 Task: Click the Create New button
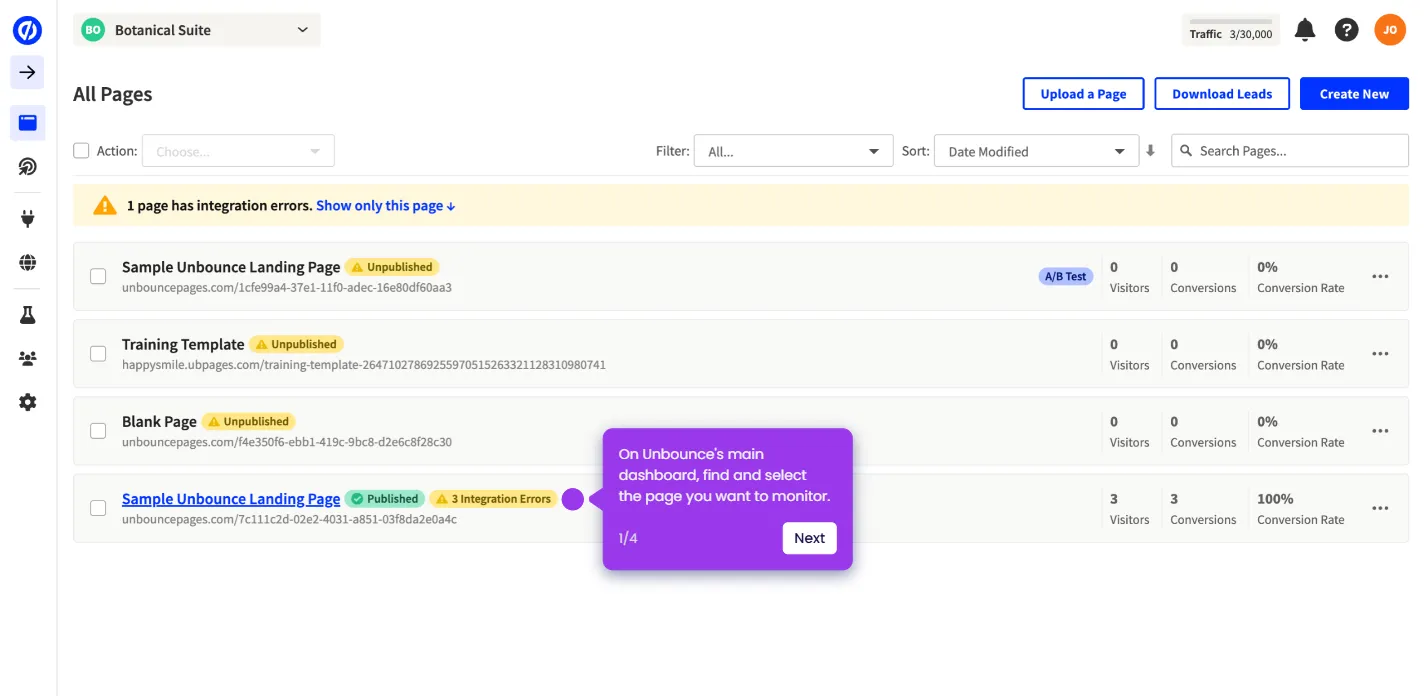pyautogui.click(x=1354, y=94)
